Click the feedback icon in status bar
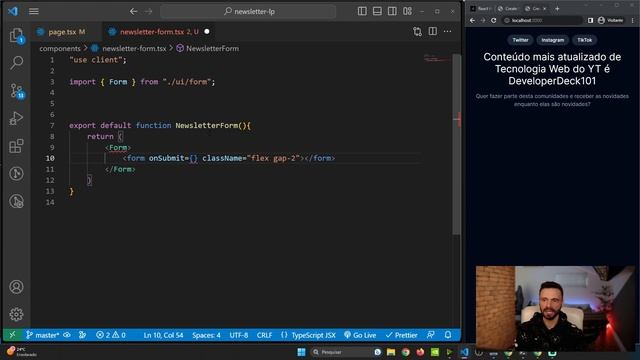This screenshot has height=360, width=640. (431, 335)
